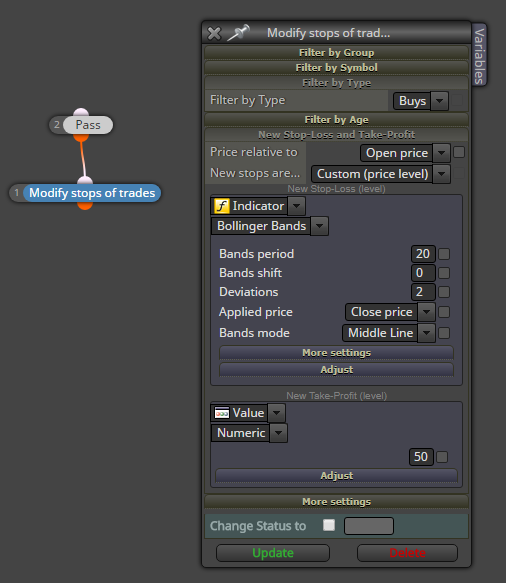Click orange output connector under Modify stops block
506x583 pixels.
coord(85,206)
